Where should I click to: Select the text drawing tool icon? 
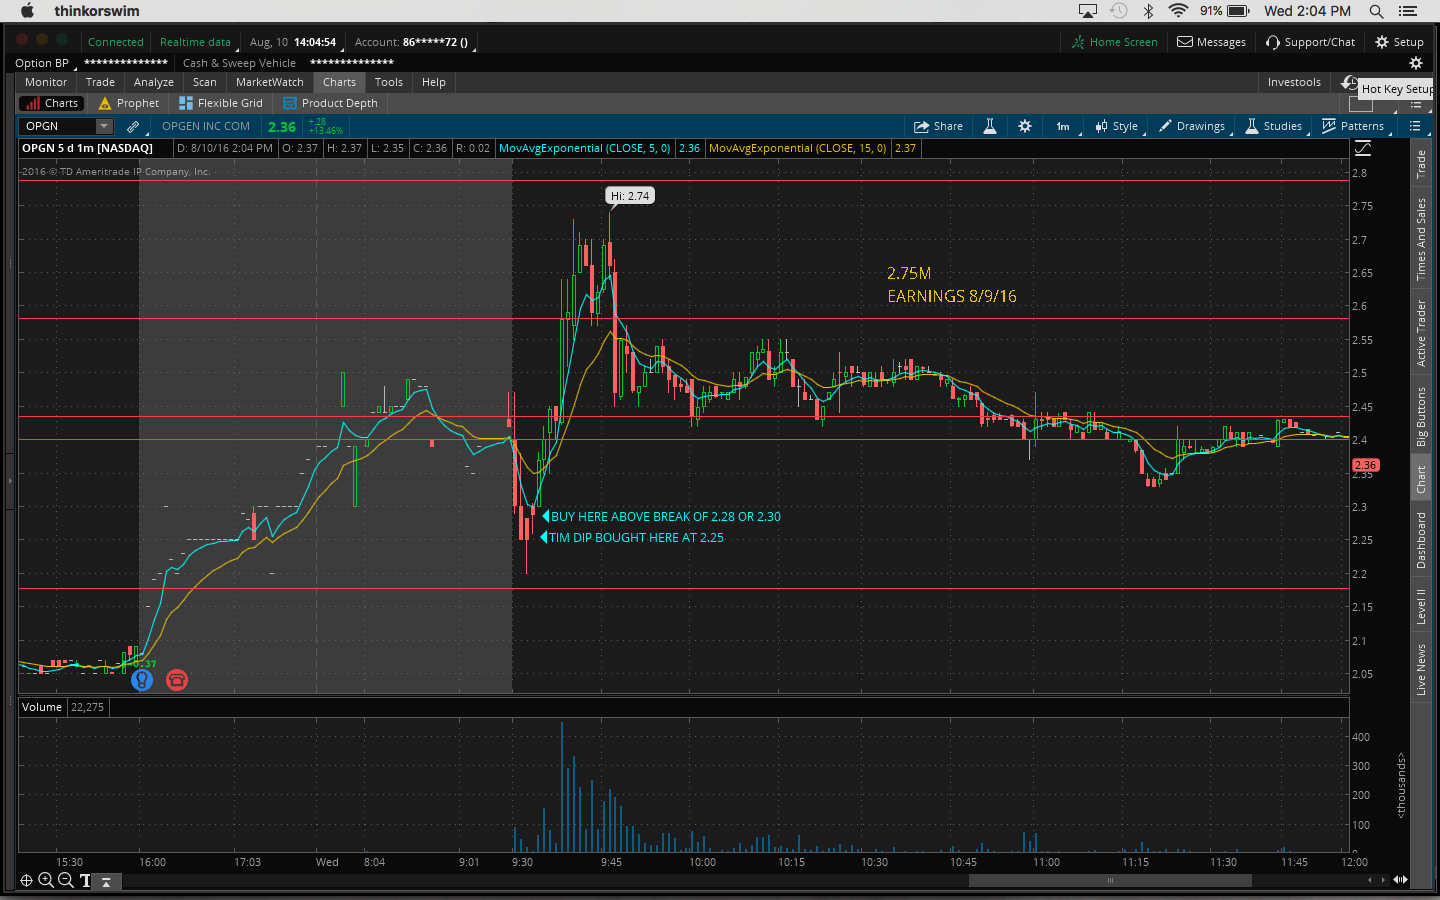[x=85, y=880]
